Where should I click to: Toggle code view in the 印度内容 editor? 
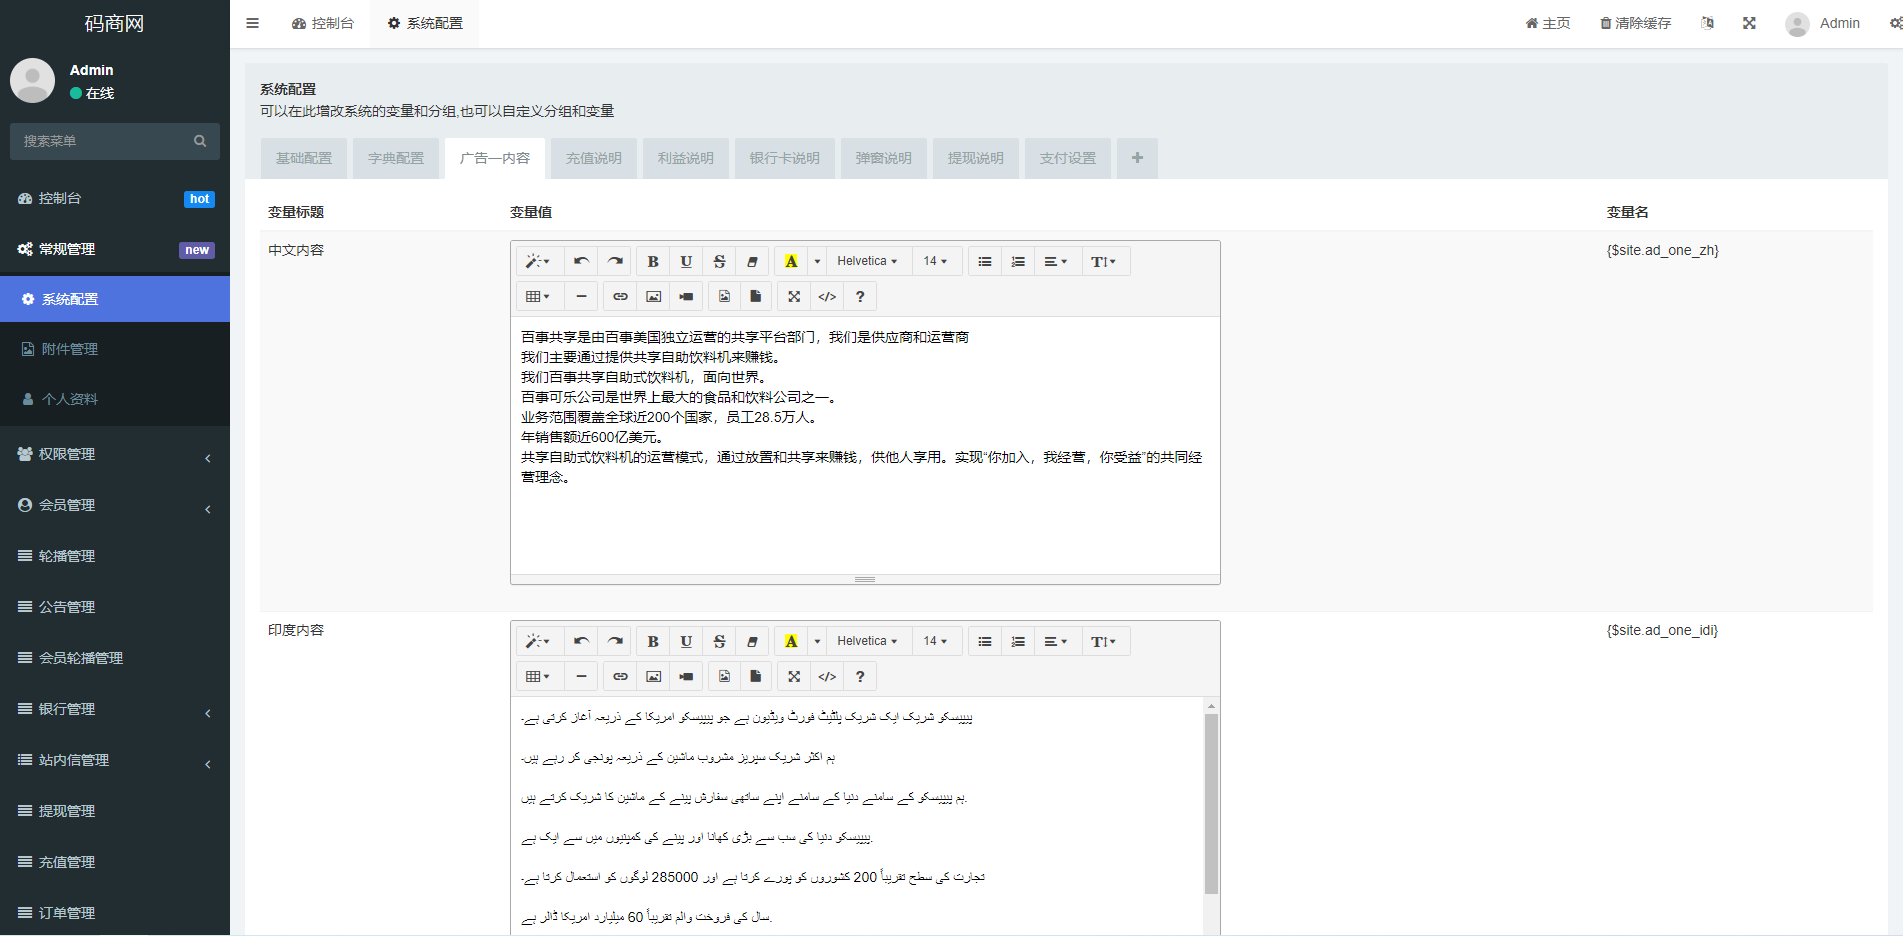click(x=827, y=676)
